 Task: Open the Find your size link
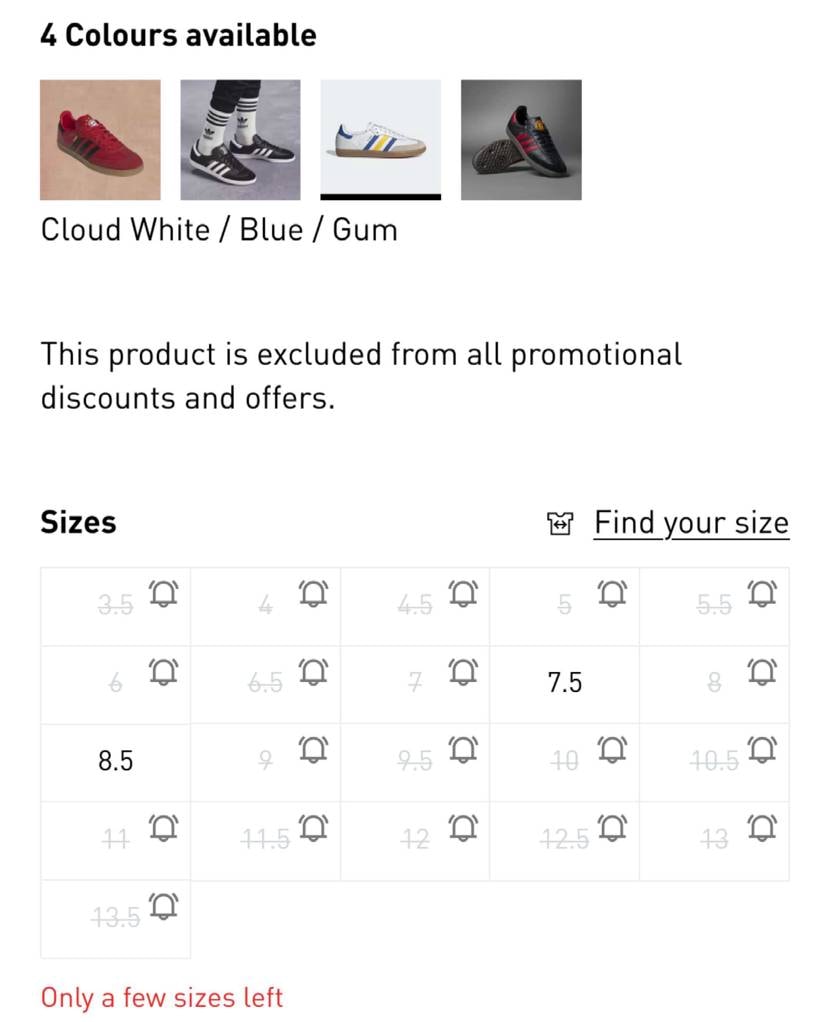click(x=691, y=523)
